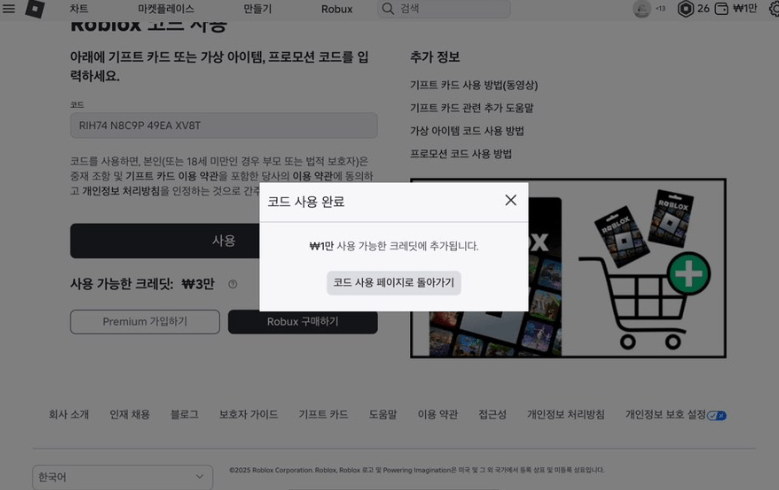Open the 차트 menu item
The height and width of the screenshot is (490, 779).
pyautogui.click(x=78, y=8)
